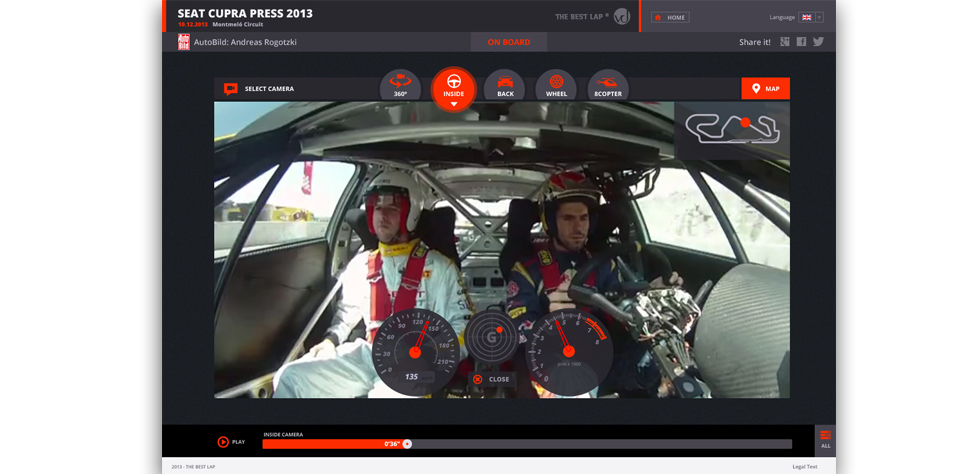This screenshot has height=474, width=979.
Task: Switch to the Wheel camera
Action: point(556,86)
